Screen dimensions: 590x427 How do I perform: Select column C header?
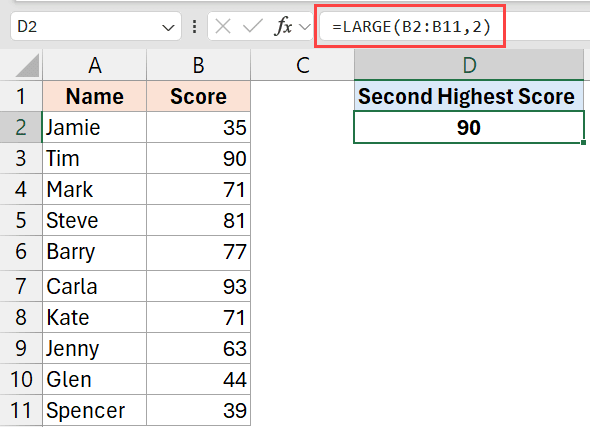(303, 65)
